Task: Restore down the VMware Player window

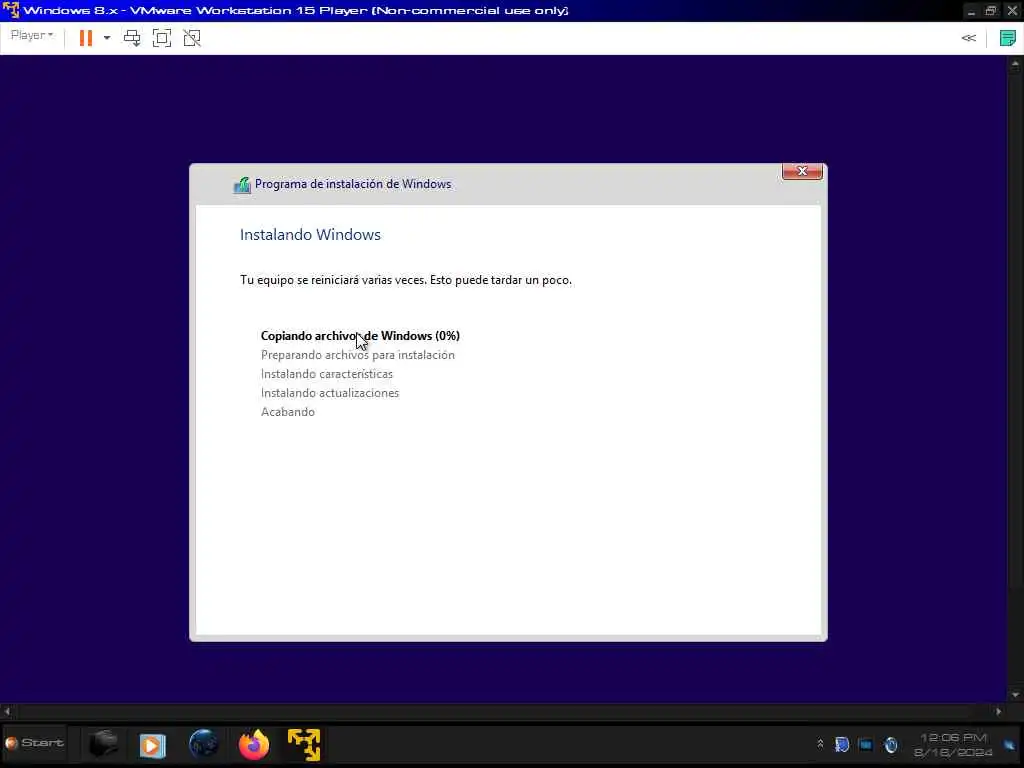Action: click(991, 11)
